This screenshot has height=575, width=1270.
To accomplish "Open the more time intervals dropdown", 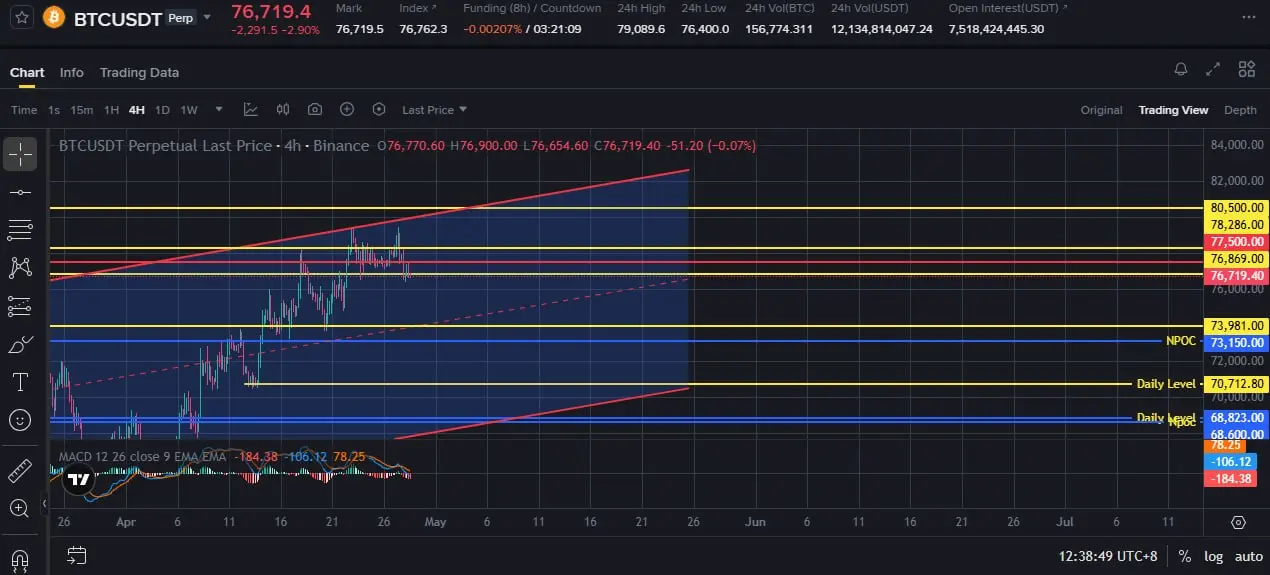I will click(218, 110).
